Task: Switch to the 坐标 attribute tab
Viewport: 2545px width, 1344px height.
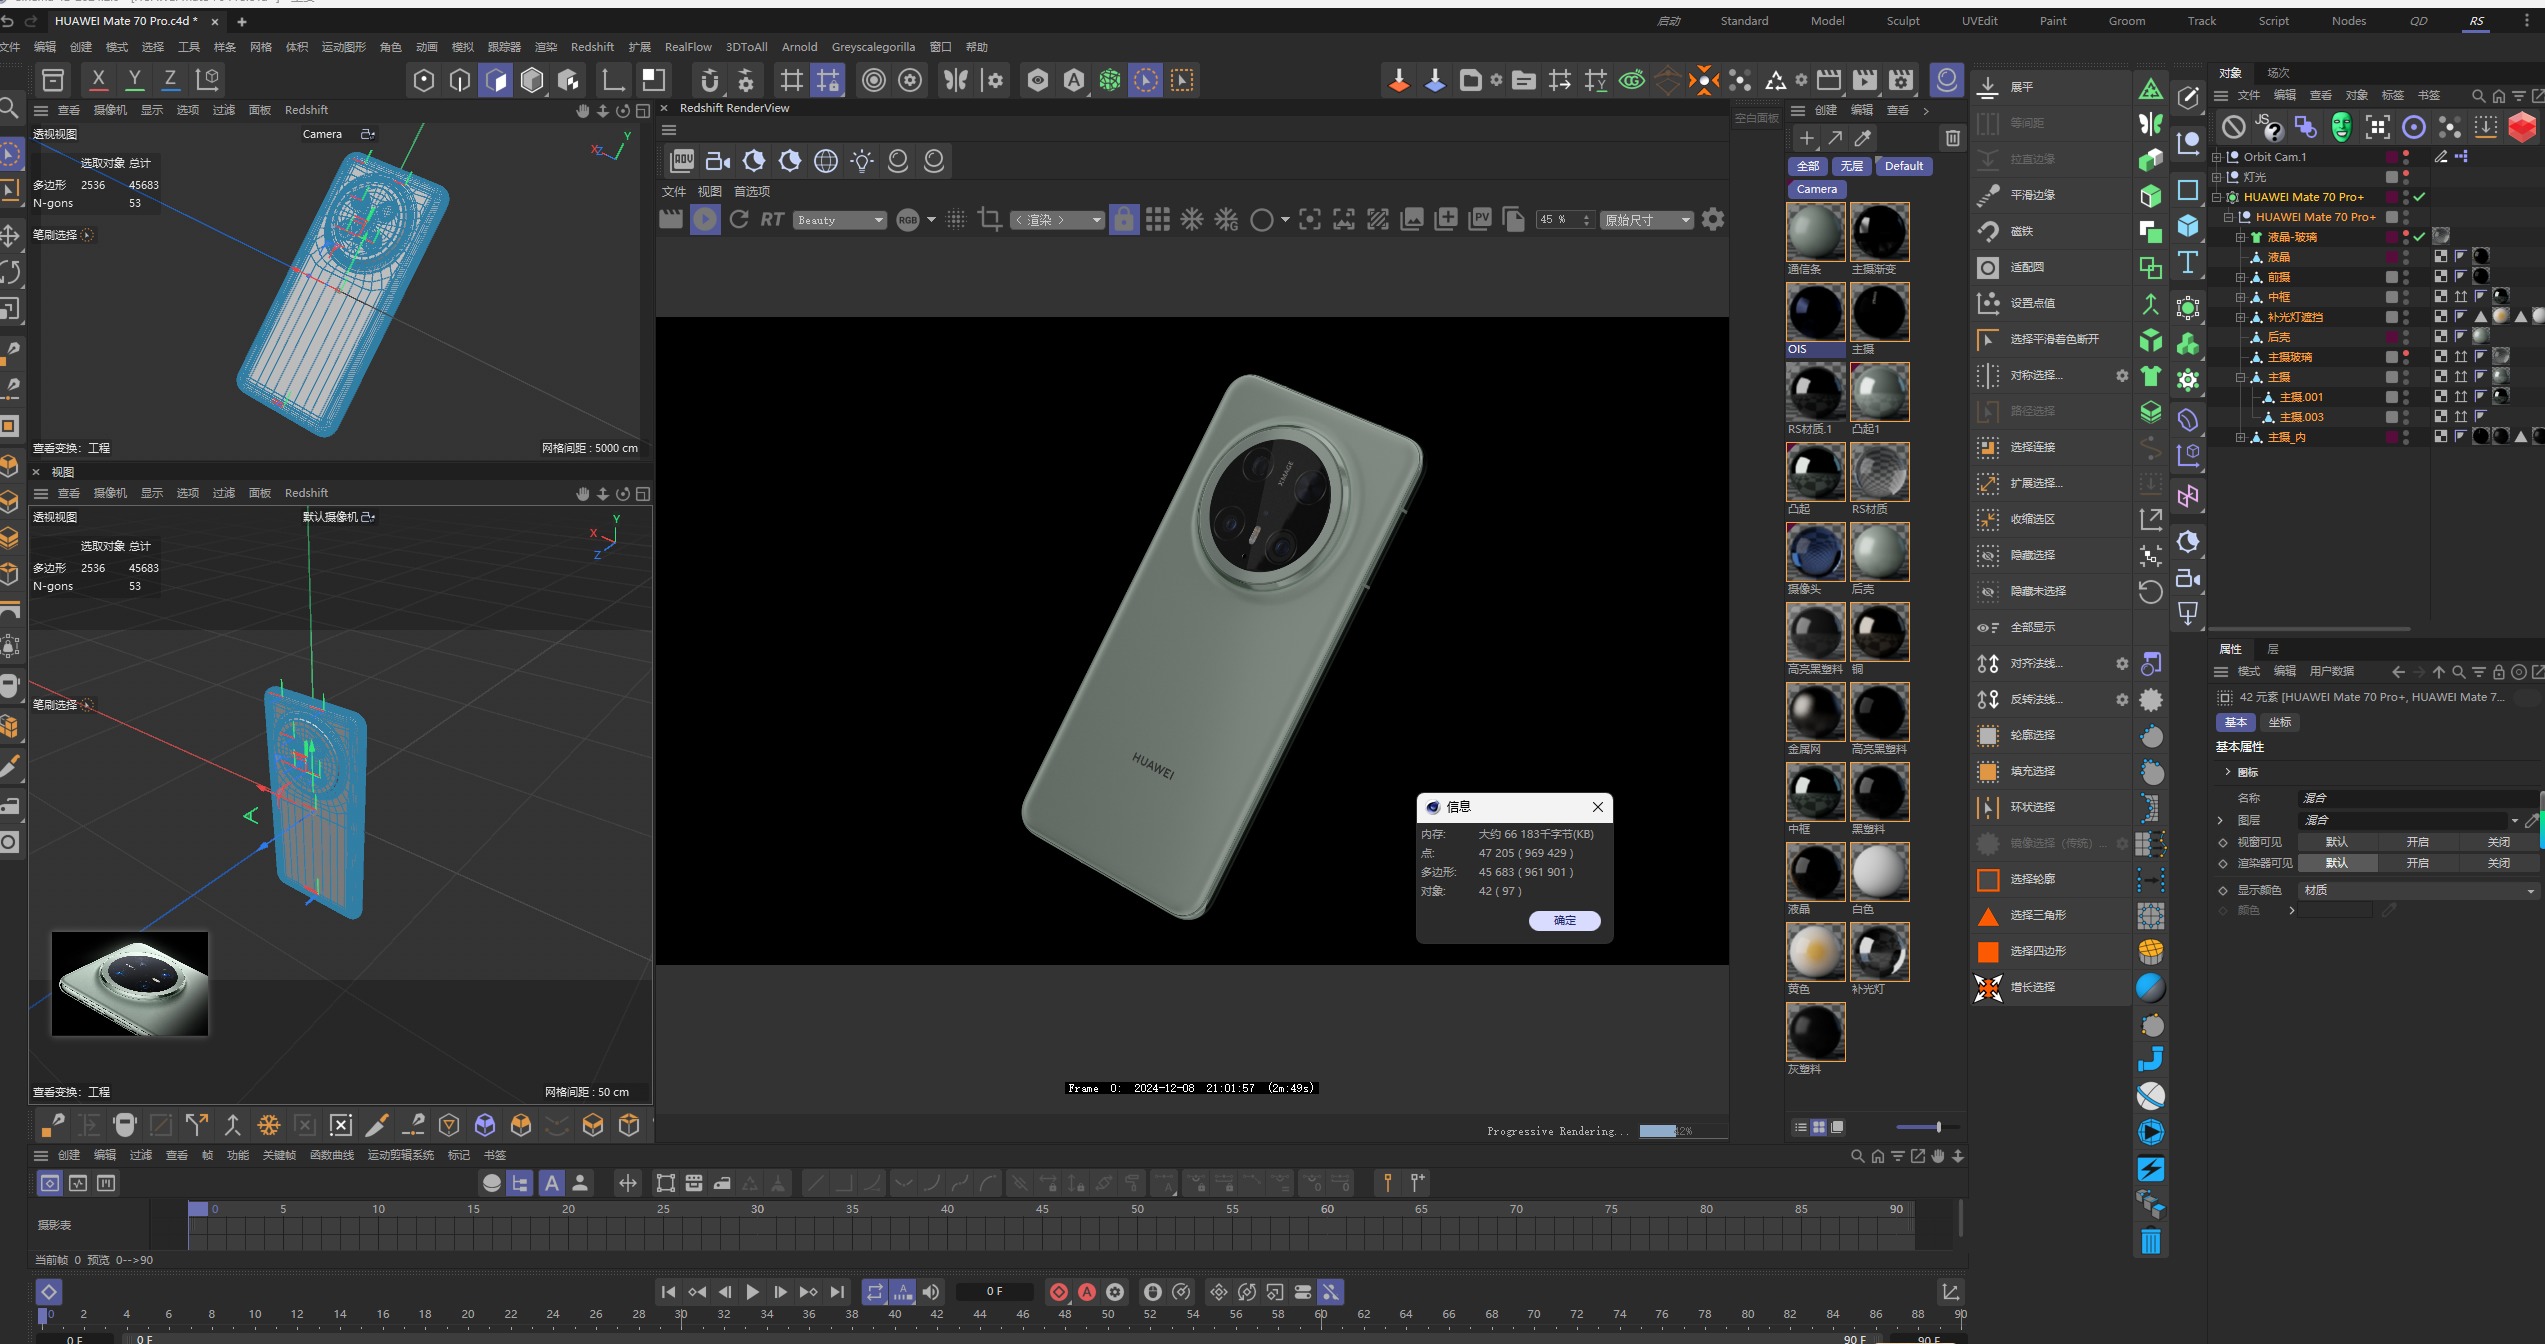Action: click(2280, 722)
